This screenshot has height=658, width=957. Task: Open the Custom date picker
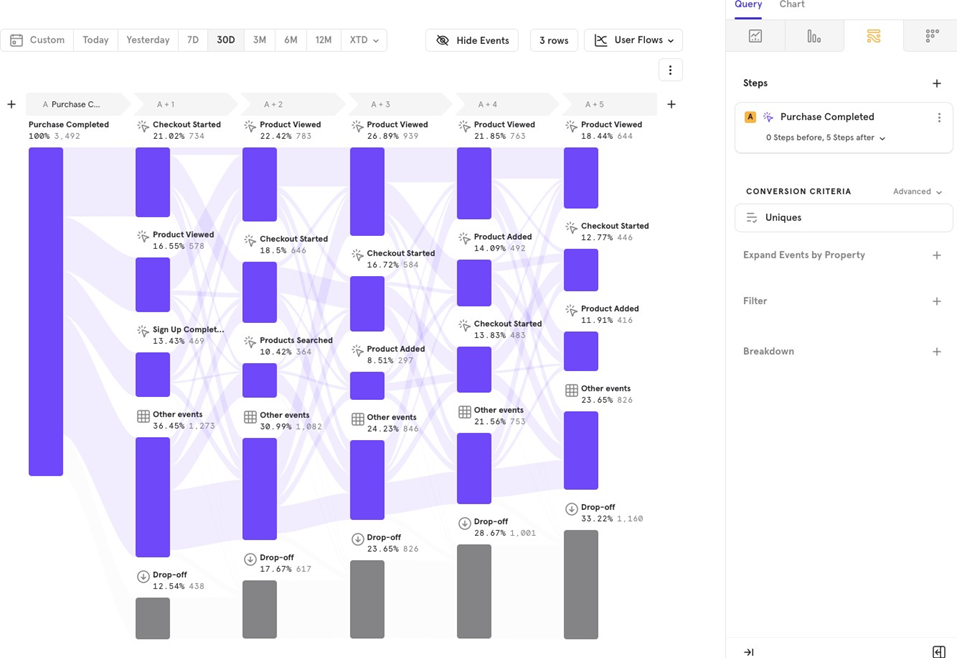click(38, 41)
